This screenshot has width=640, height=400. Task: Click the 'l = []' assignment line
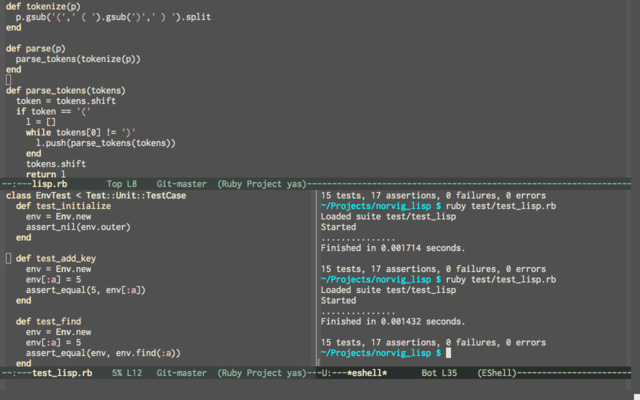click(40, 122)
